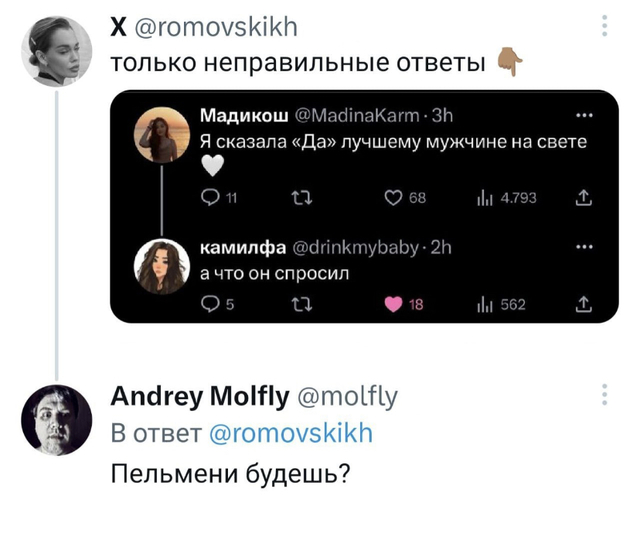Open the three-dot menu on romovskikh's post
The height and width of the screenshot is (547, 640).
click(x=605, y=26)
